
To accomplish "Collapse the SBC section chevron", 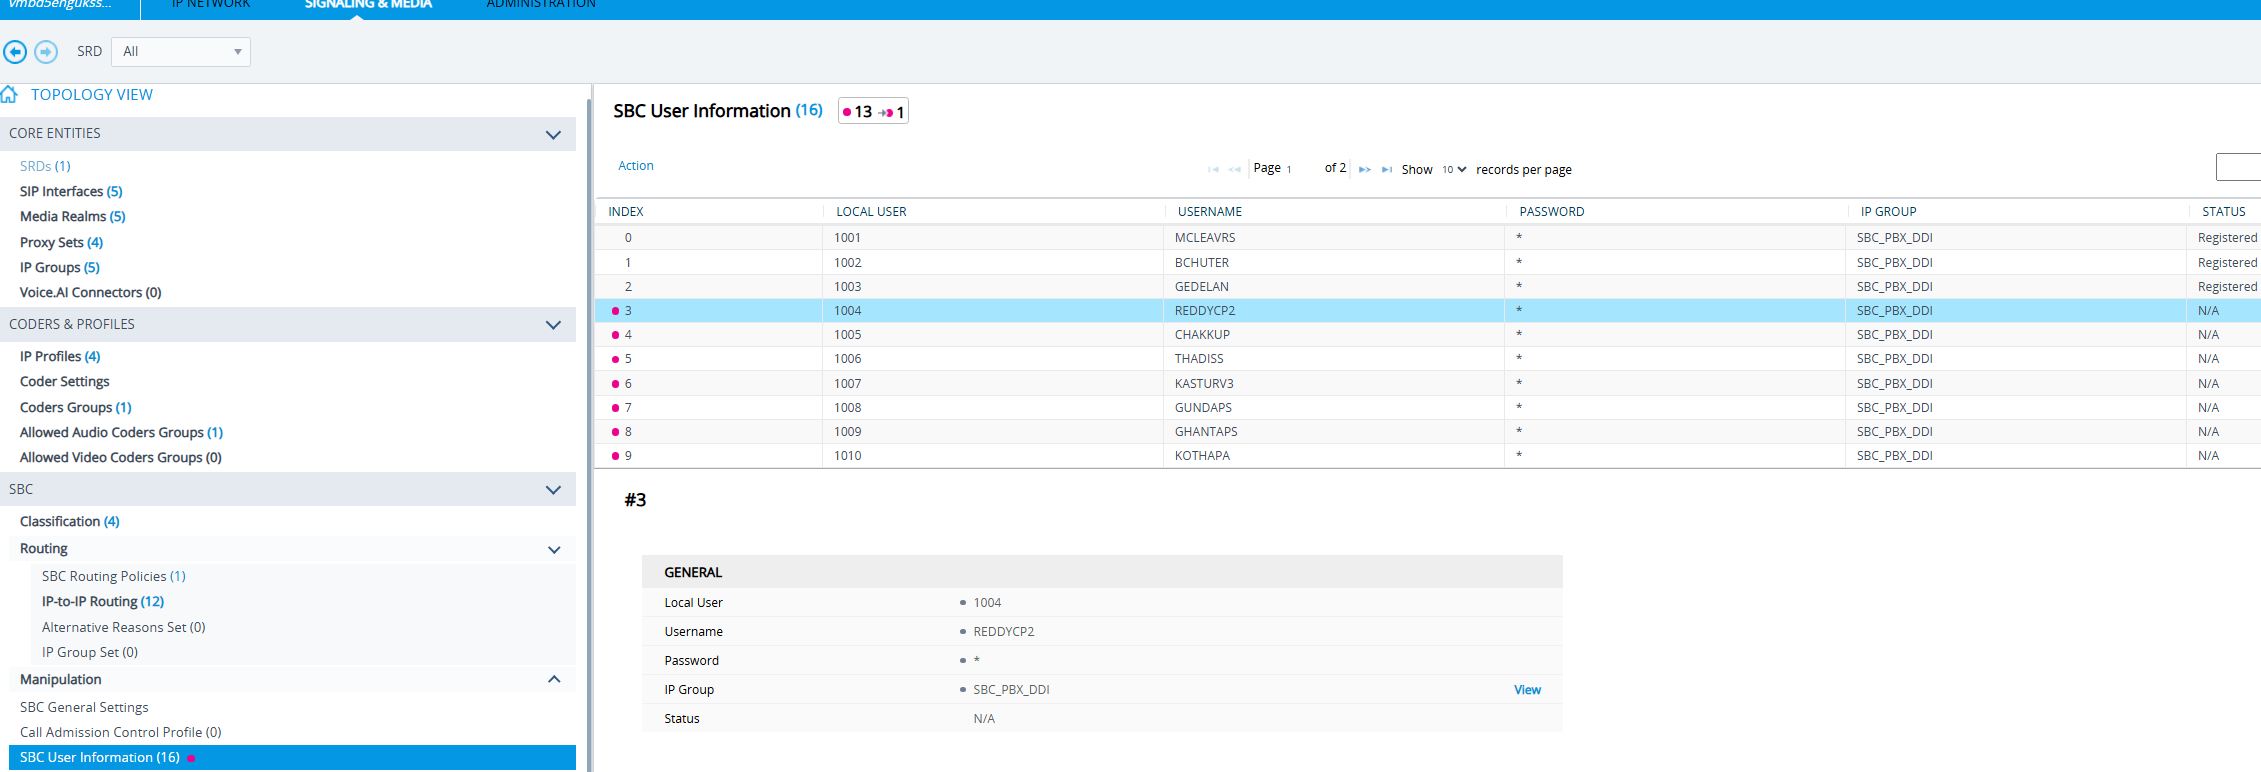I will pyautogui.click(x=553, y=489).
